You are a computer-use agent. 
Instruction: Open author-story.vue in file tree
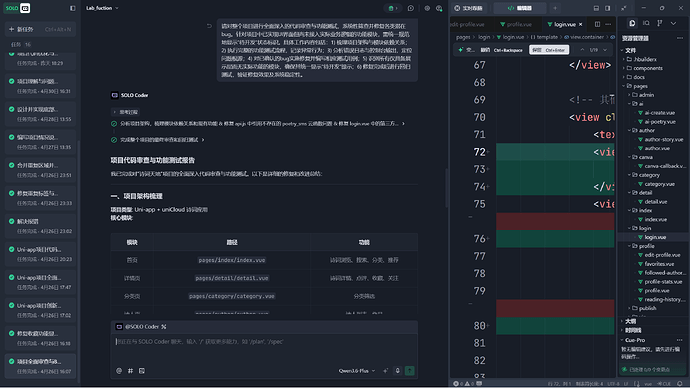coord(663,139)
